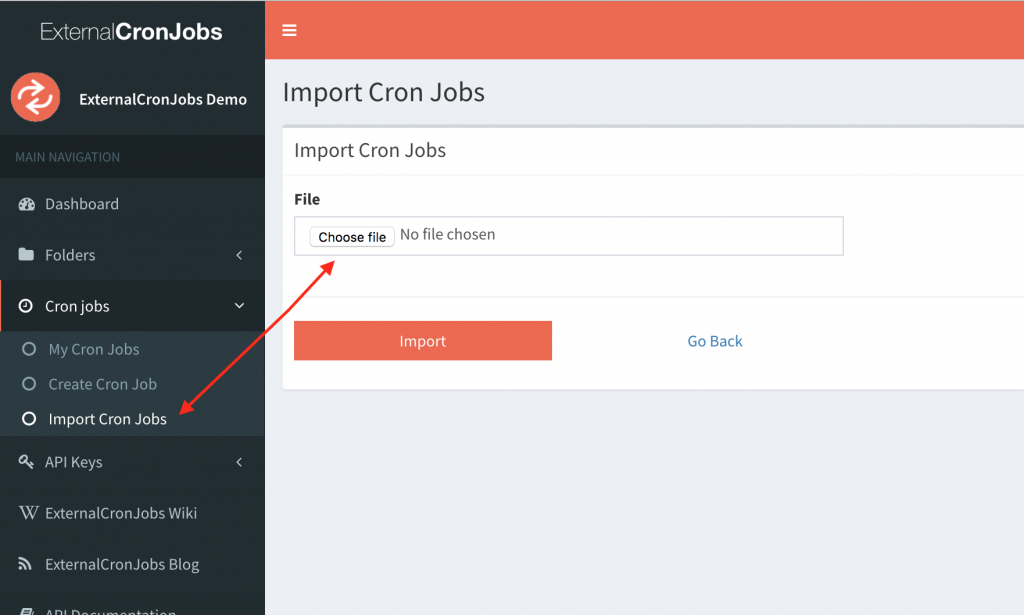Image resolution: width=1024 pixels, height=615 pixels.
Task: Click the Choose file button
Action: click(x=352, y=237)
